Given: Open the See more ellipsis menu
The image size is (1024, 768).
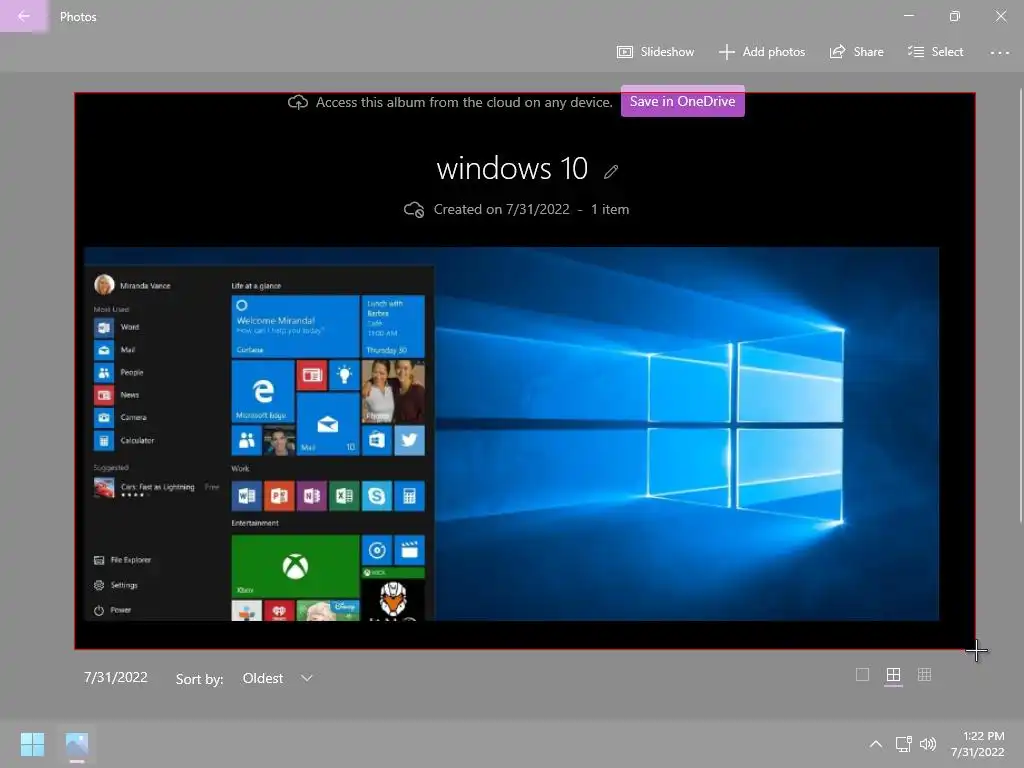Looking at the screenshot, I should click(999, 52).
